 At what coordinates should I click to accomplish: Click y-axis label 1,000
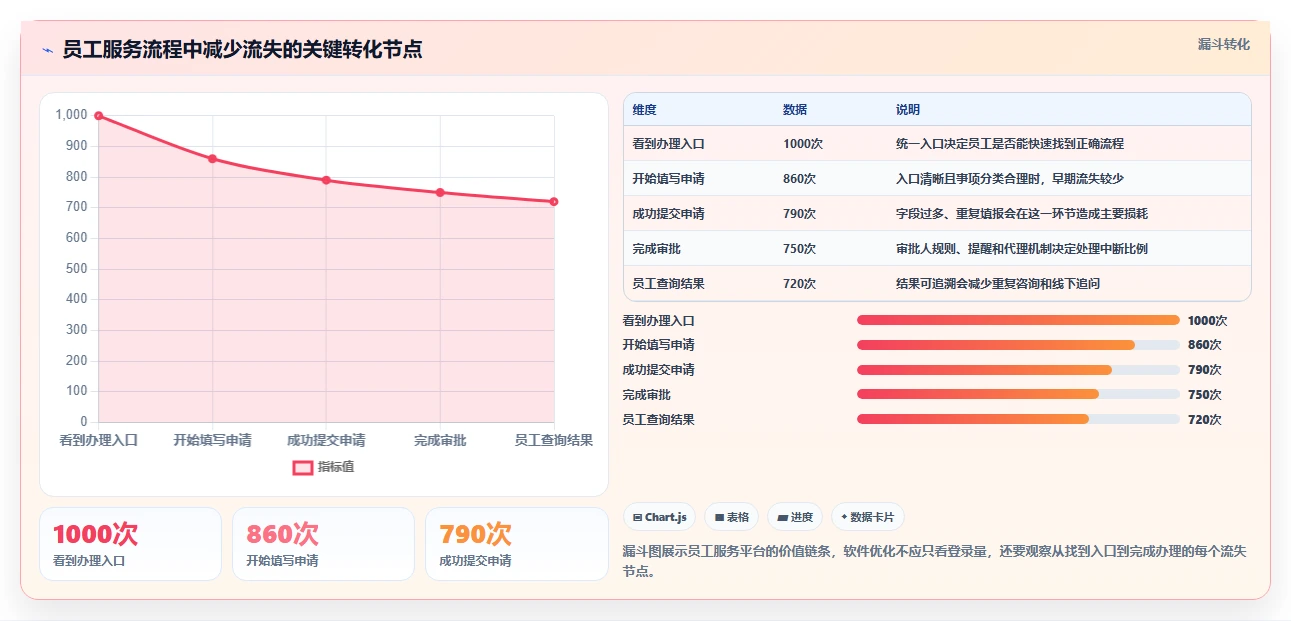(71, 115)
